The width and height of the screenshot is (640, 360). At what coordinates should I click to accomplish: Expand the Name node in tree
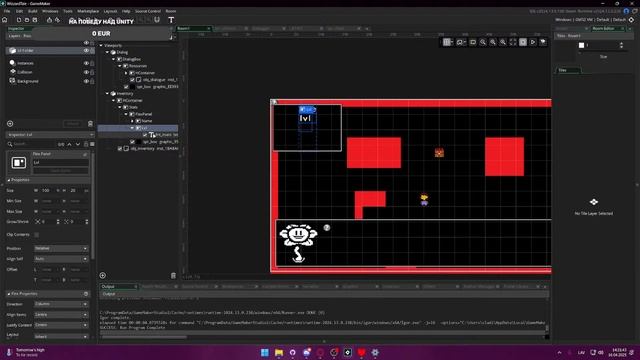pyautogui.click(x=132, y=121)
